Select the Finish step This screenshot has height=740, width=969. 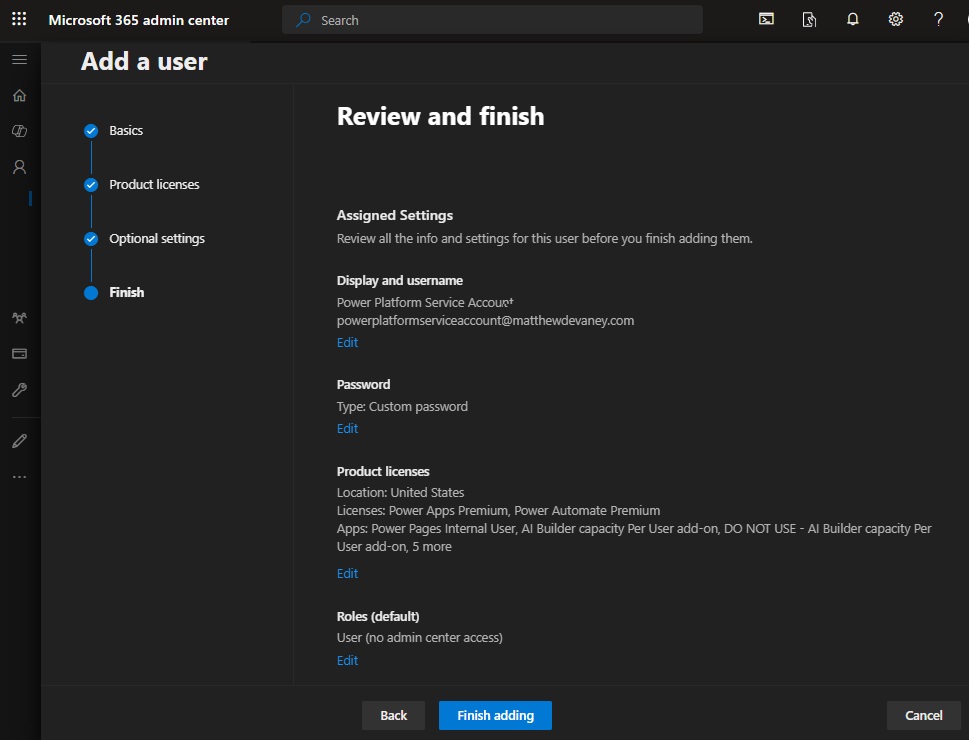click(x=127, y=292)
